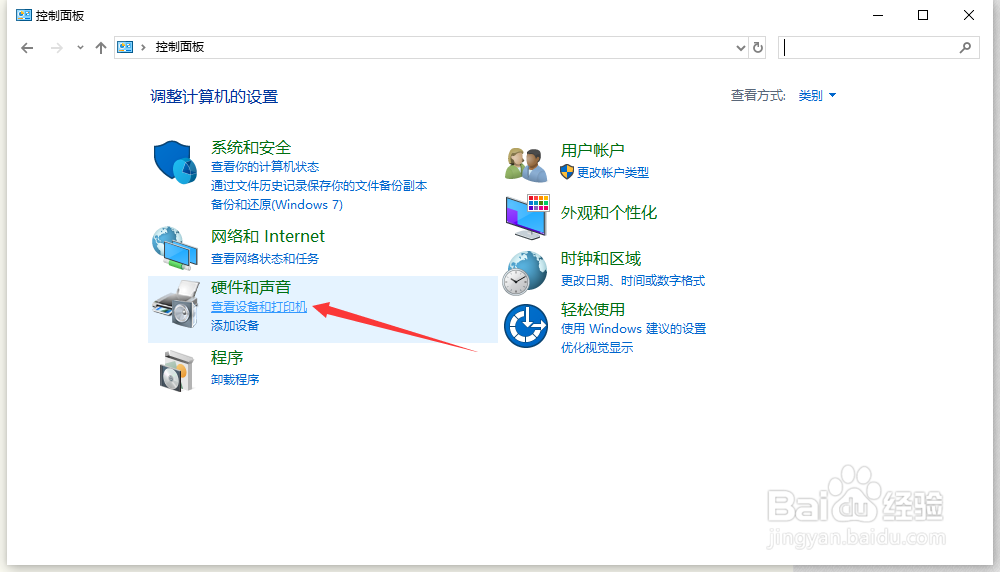This screenshot has height=572, width=1000.
Task: Click 使用 Windows 建议的设置 link
Action: tap(633, 328)
